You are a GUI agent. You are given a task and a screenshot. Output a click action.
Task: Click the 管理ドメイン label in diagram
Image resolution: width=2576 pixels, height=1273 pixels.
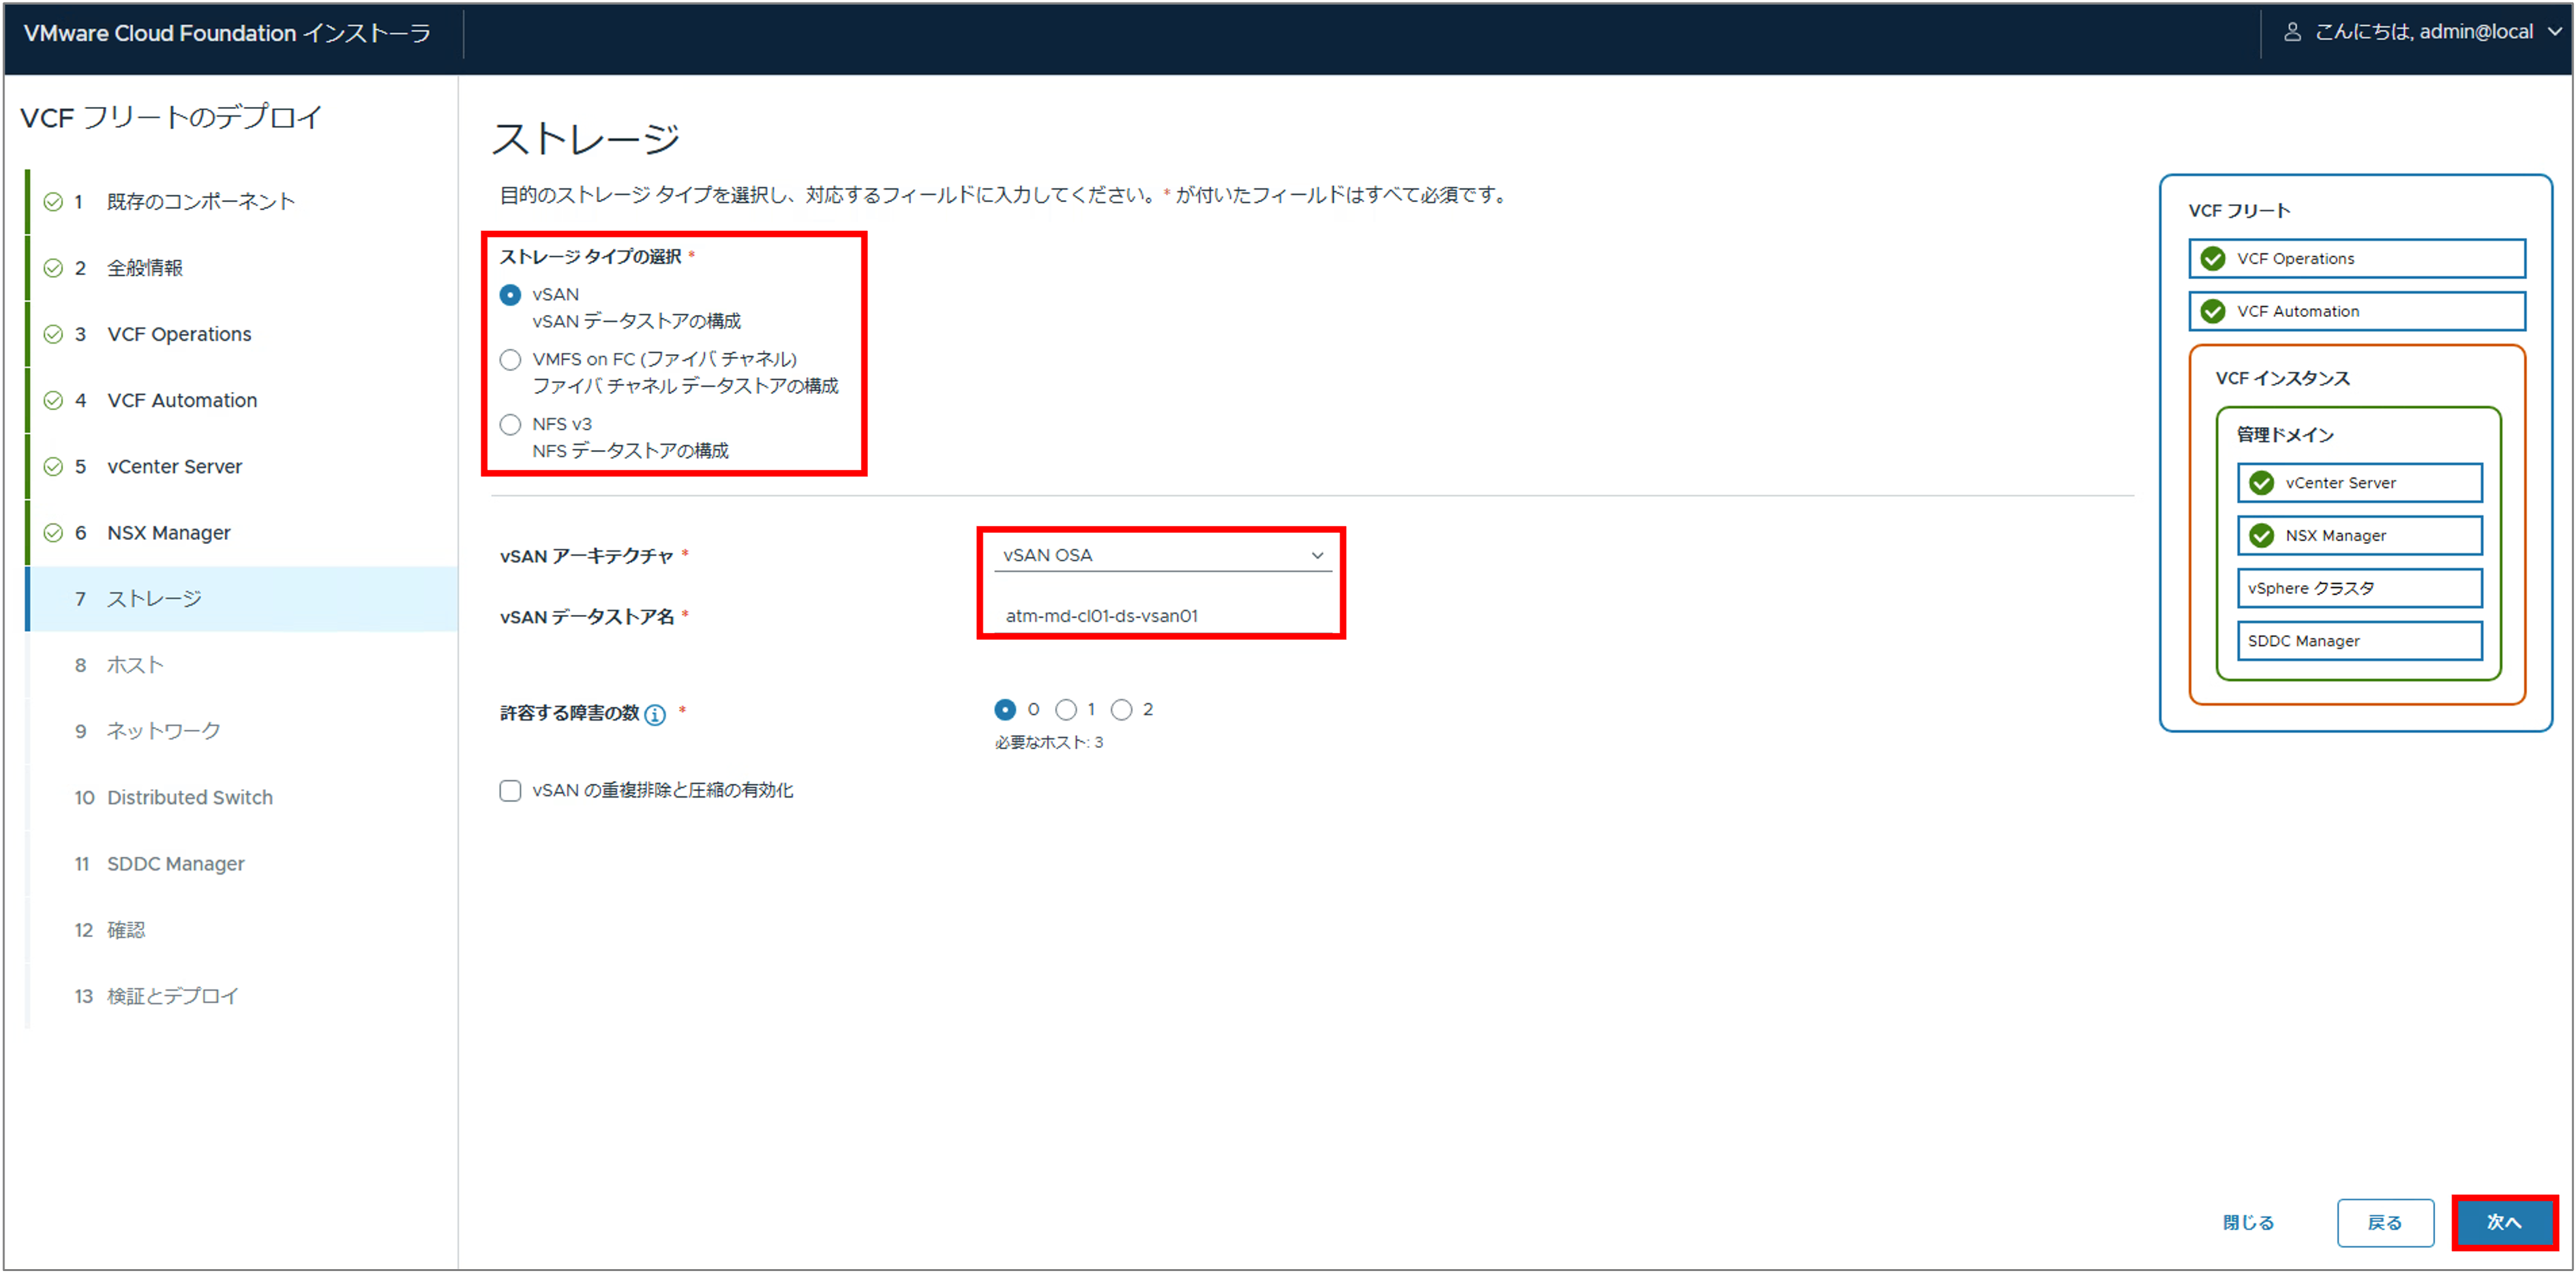[2285, 435]
